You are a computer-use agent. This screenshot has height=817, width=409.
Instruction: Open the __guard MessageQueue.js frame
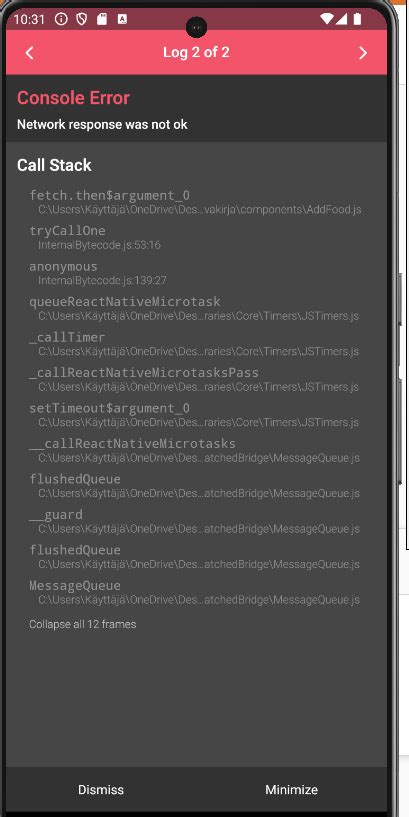point(195,521)
